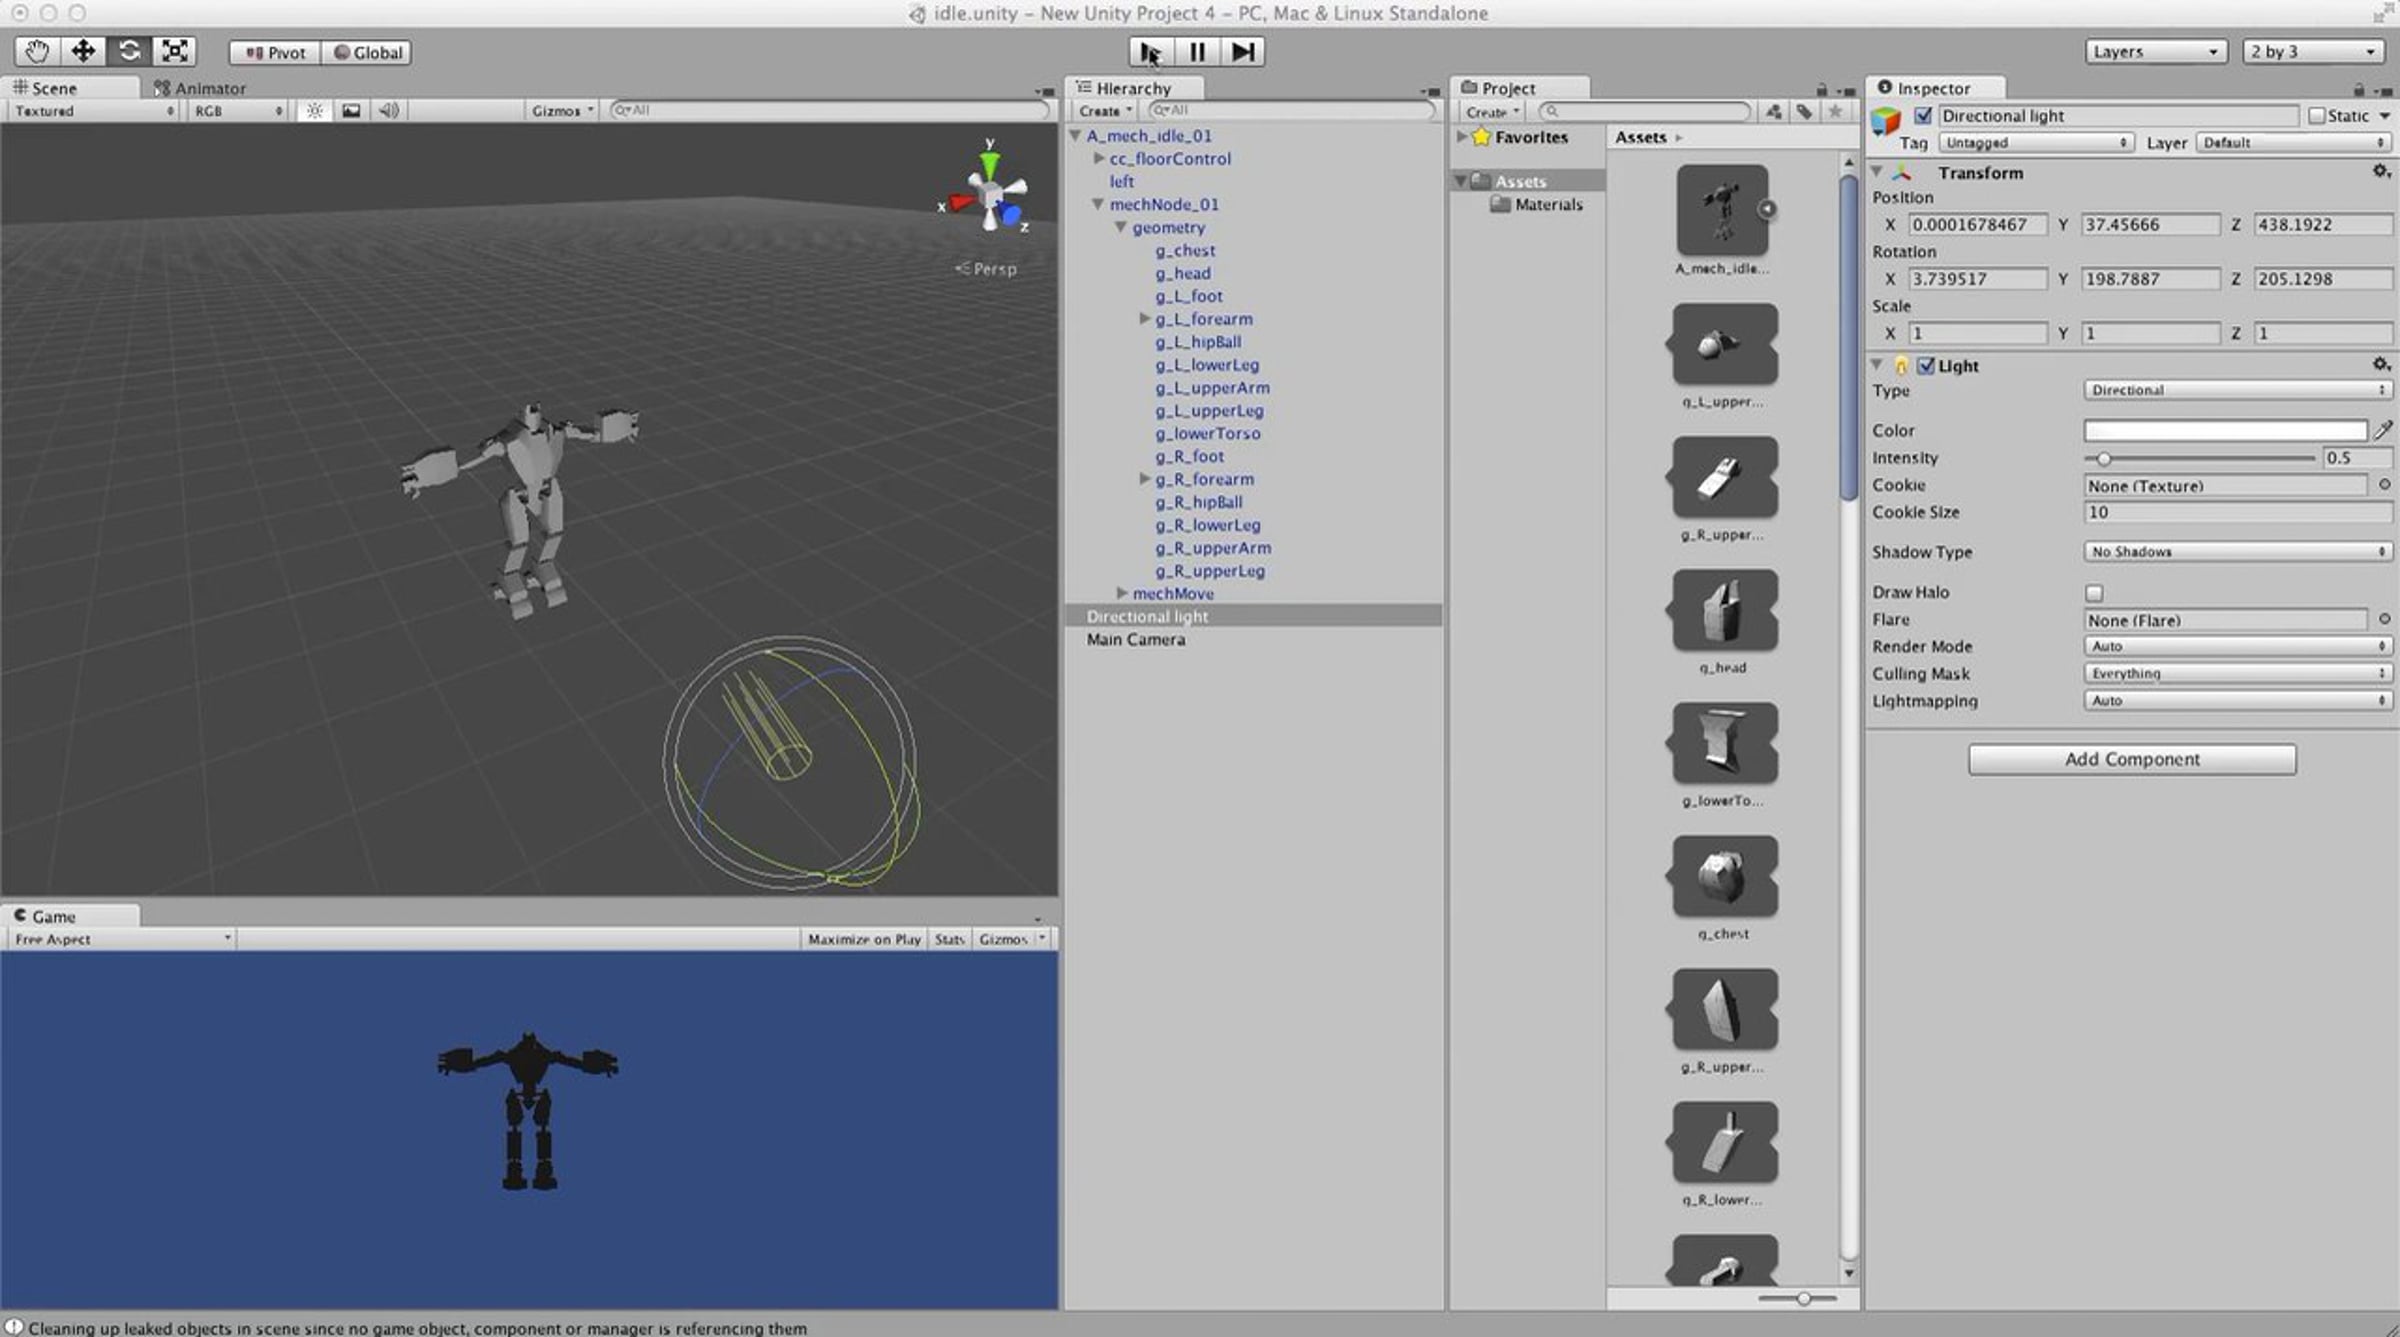Image resolution: width=2400 pixels, height=1337 pixels.
Task: Open the Textured draw mode dropdown
Action: pyautogui.click(x=94, y=111)
